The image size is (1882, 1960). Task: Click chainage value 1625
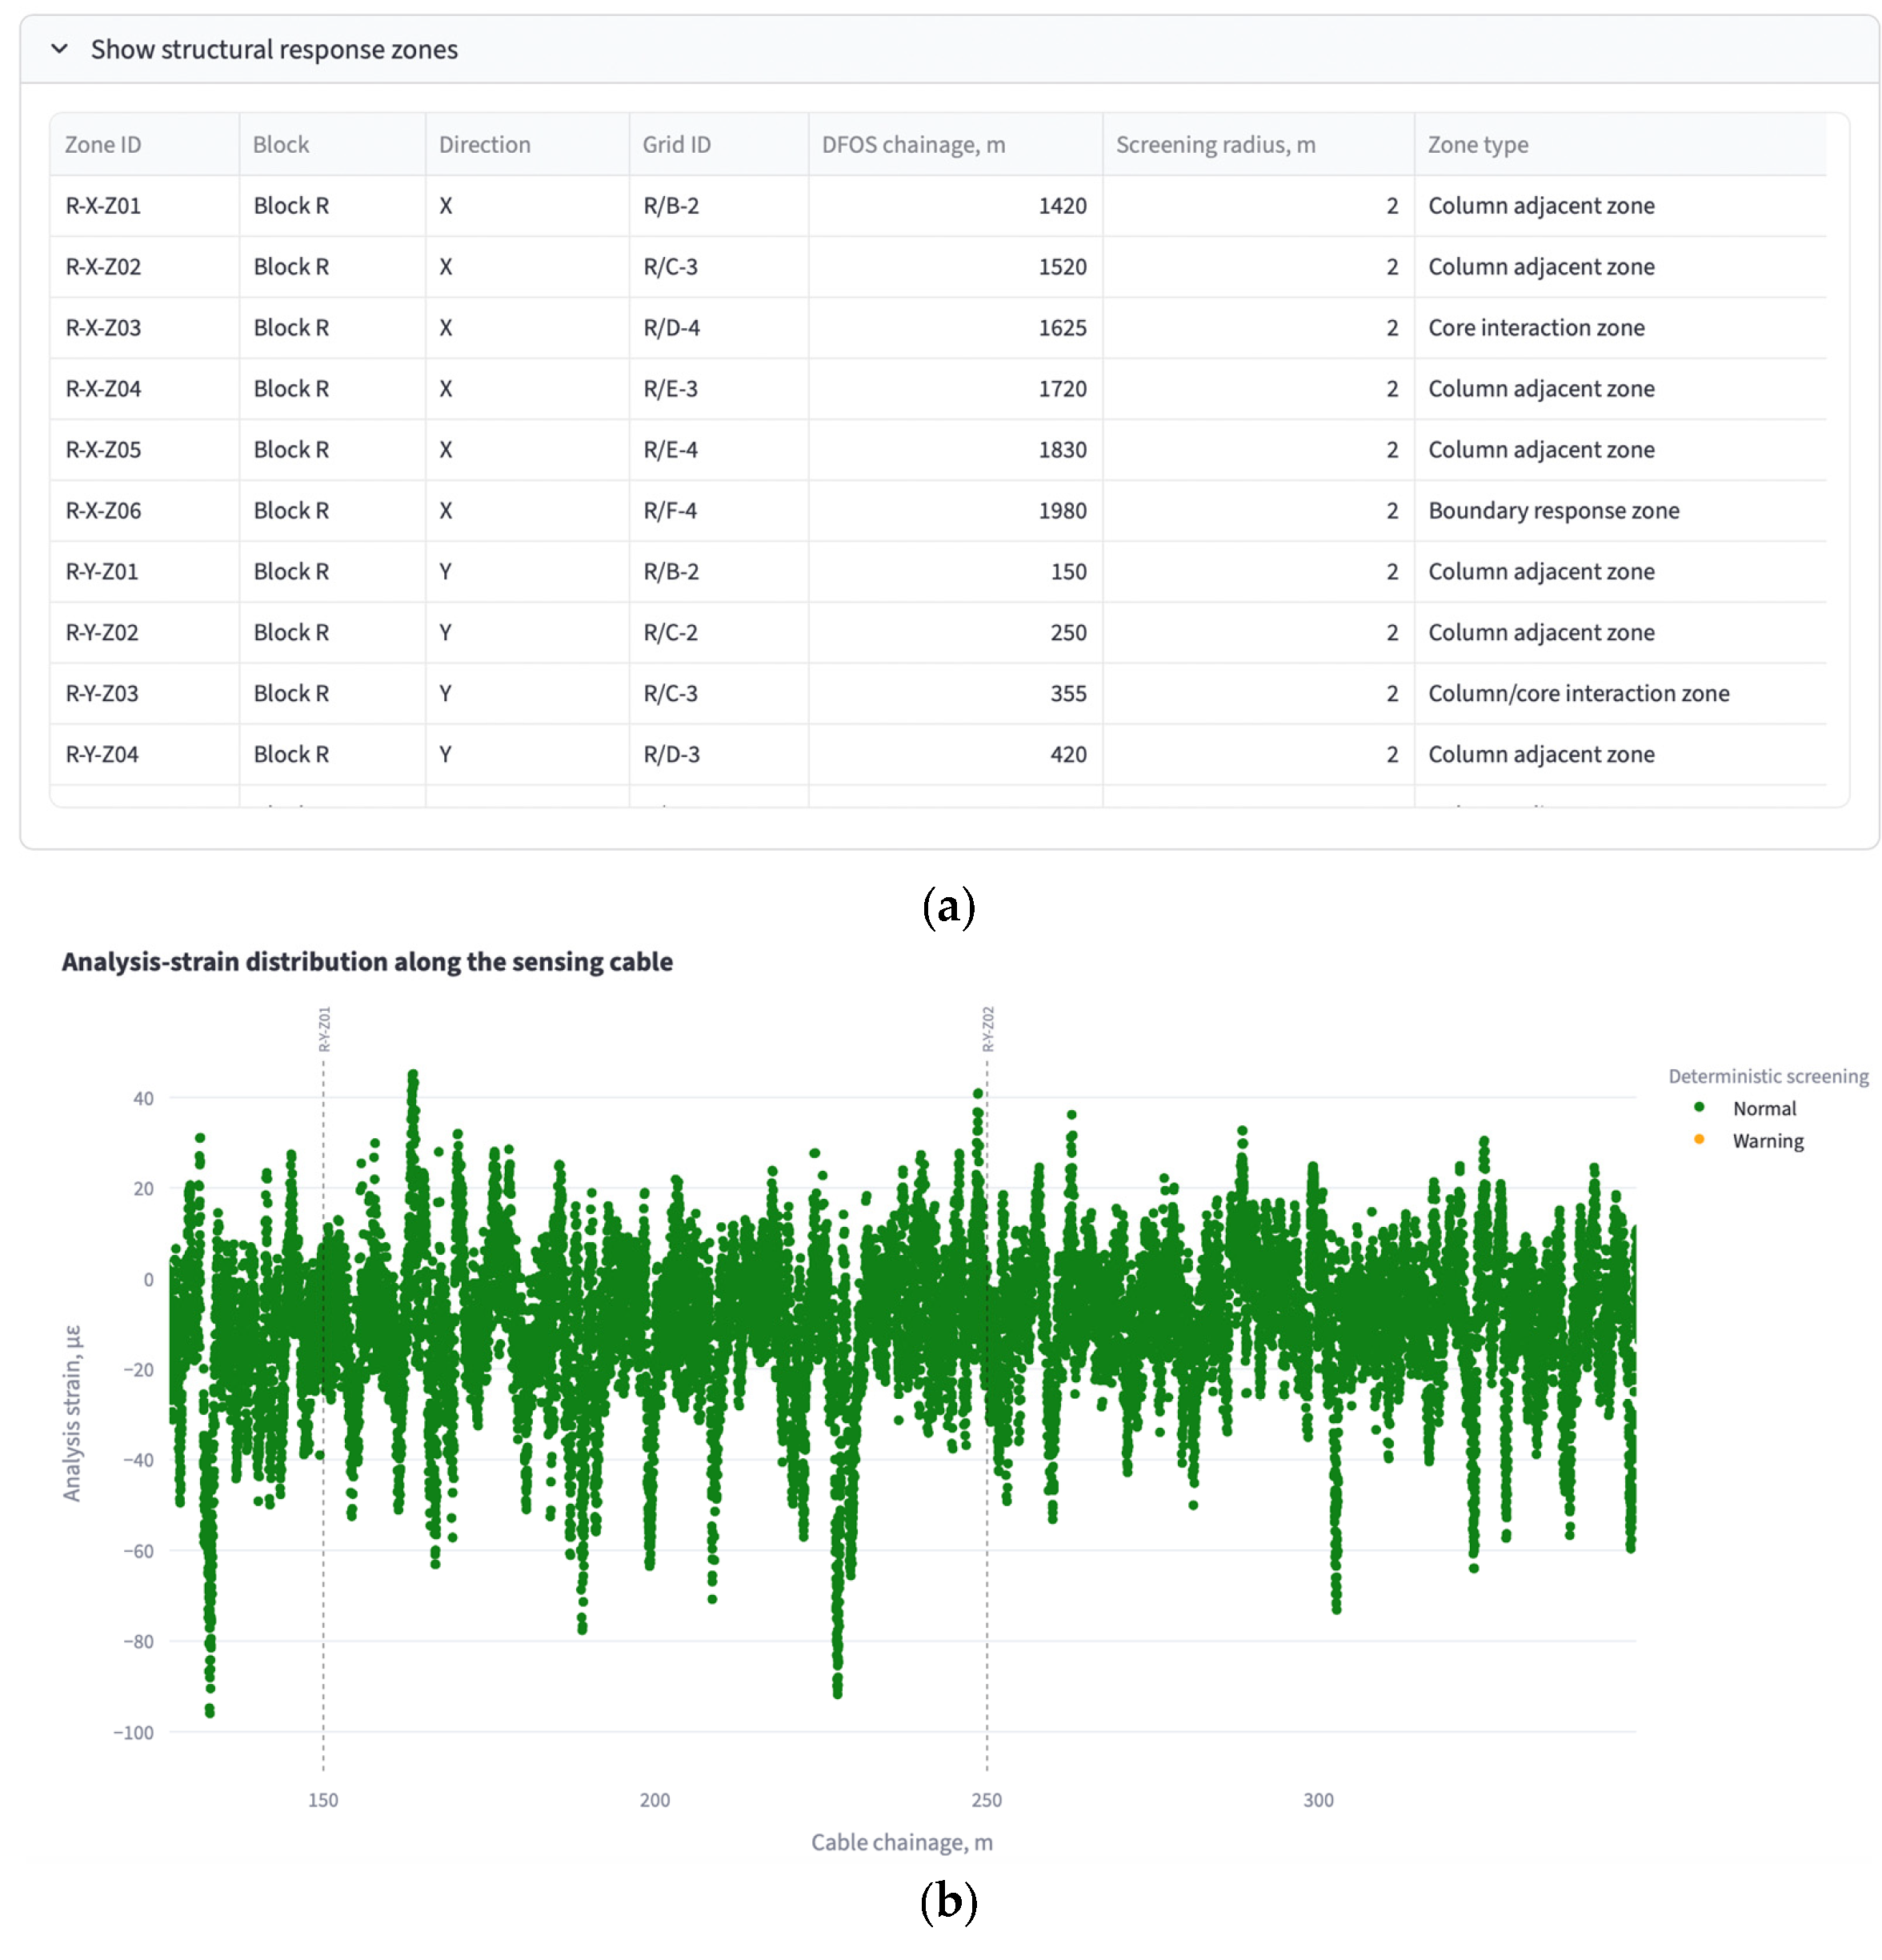click(x=955, y=327)
